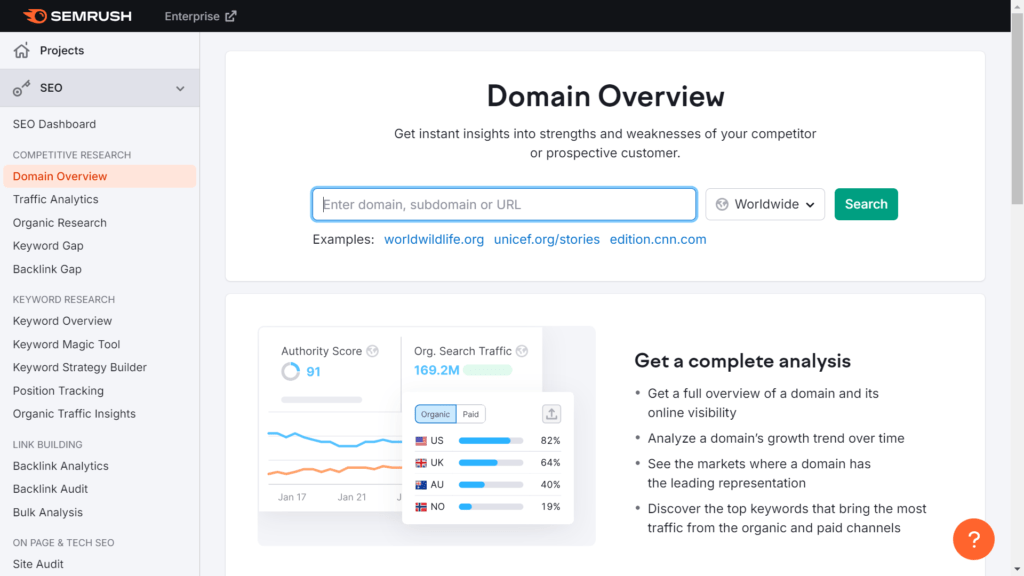Screen dimensions: 1024x576
Task: Click the US 82% progress bar
Action: (x=490, y=441)
